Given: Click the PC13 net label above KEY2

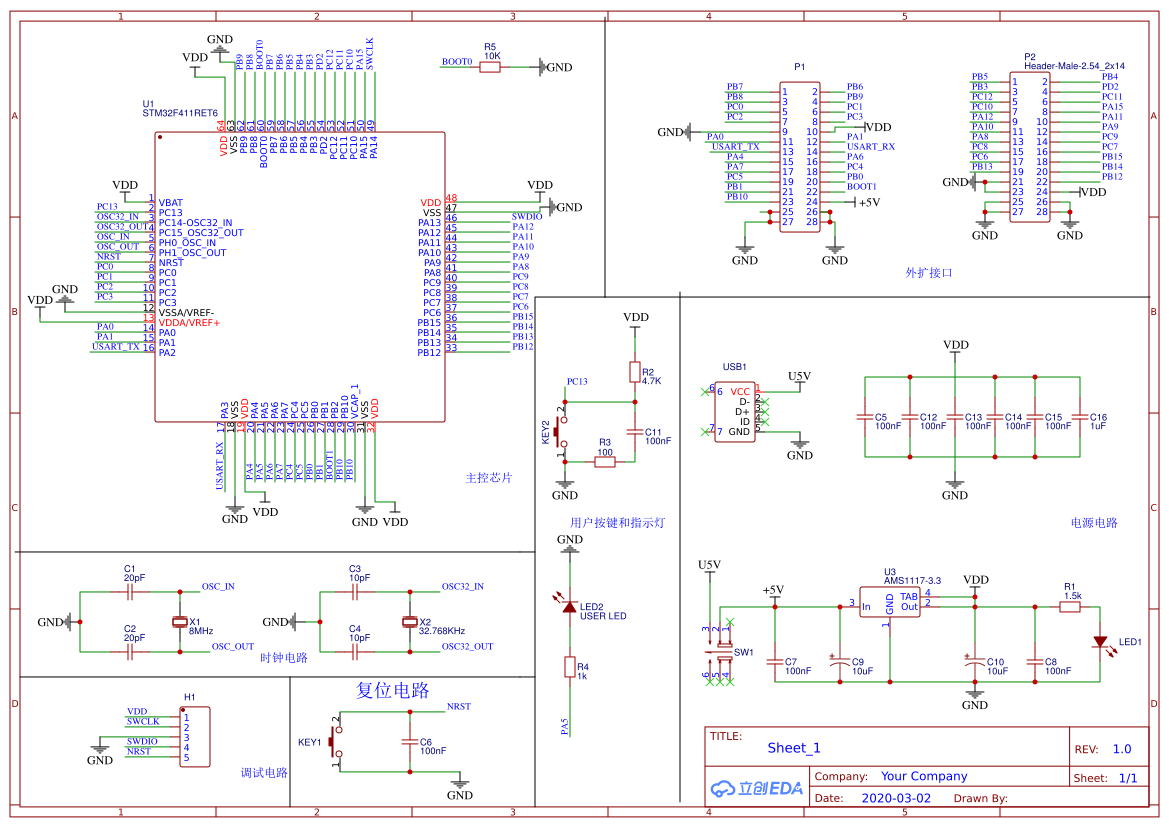Looking at the screenshot, I should click(577, 382).
